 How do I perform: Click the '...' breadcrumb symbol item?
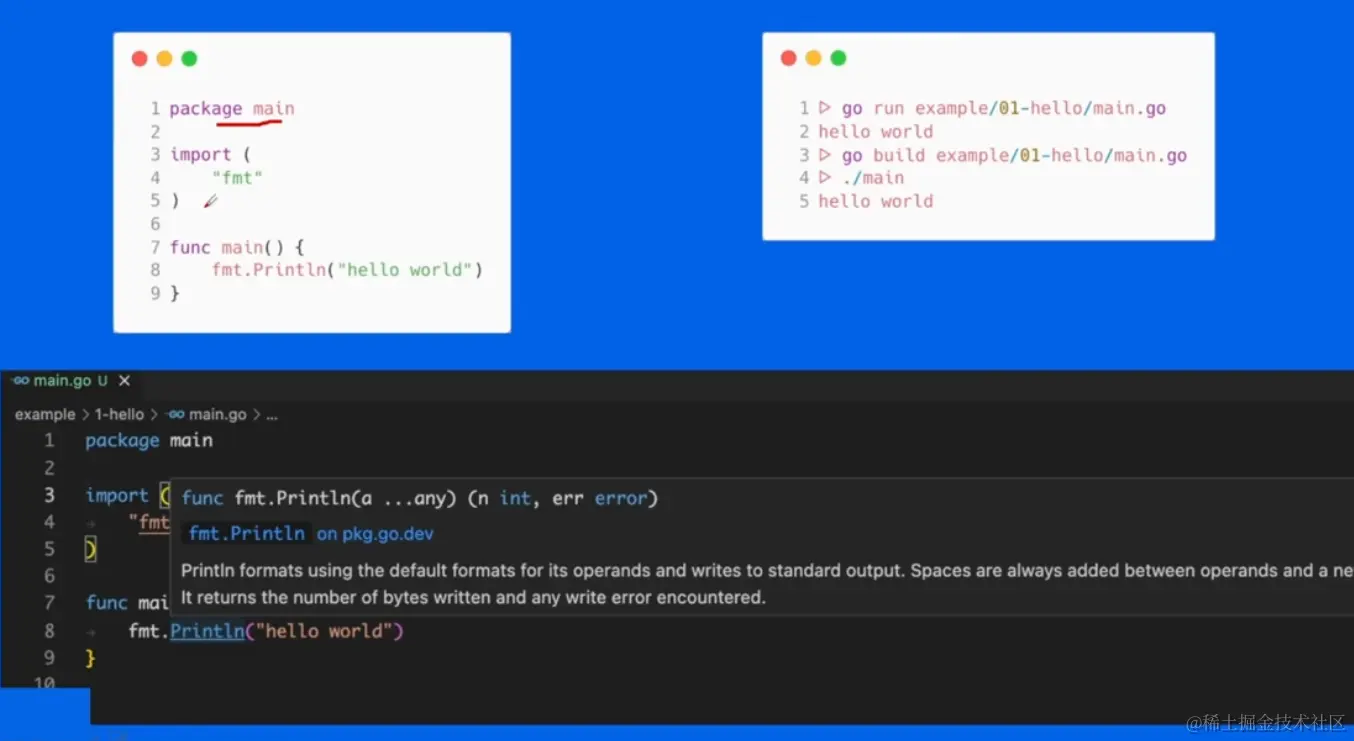(271, 414)
